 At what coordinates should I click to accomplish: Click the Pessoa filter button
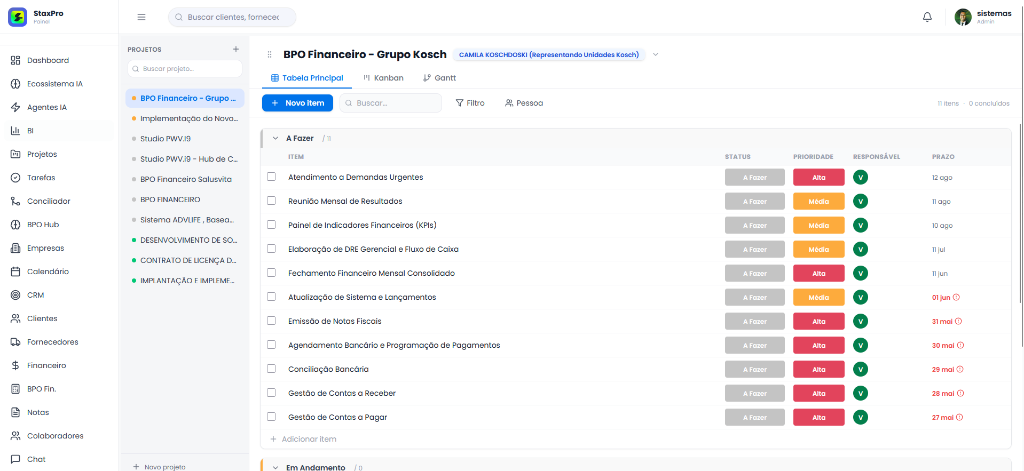tap(524, 103)
